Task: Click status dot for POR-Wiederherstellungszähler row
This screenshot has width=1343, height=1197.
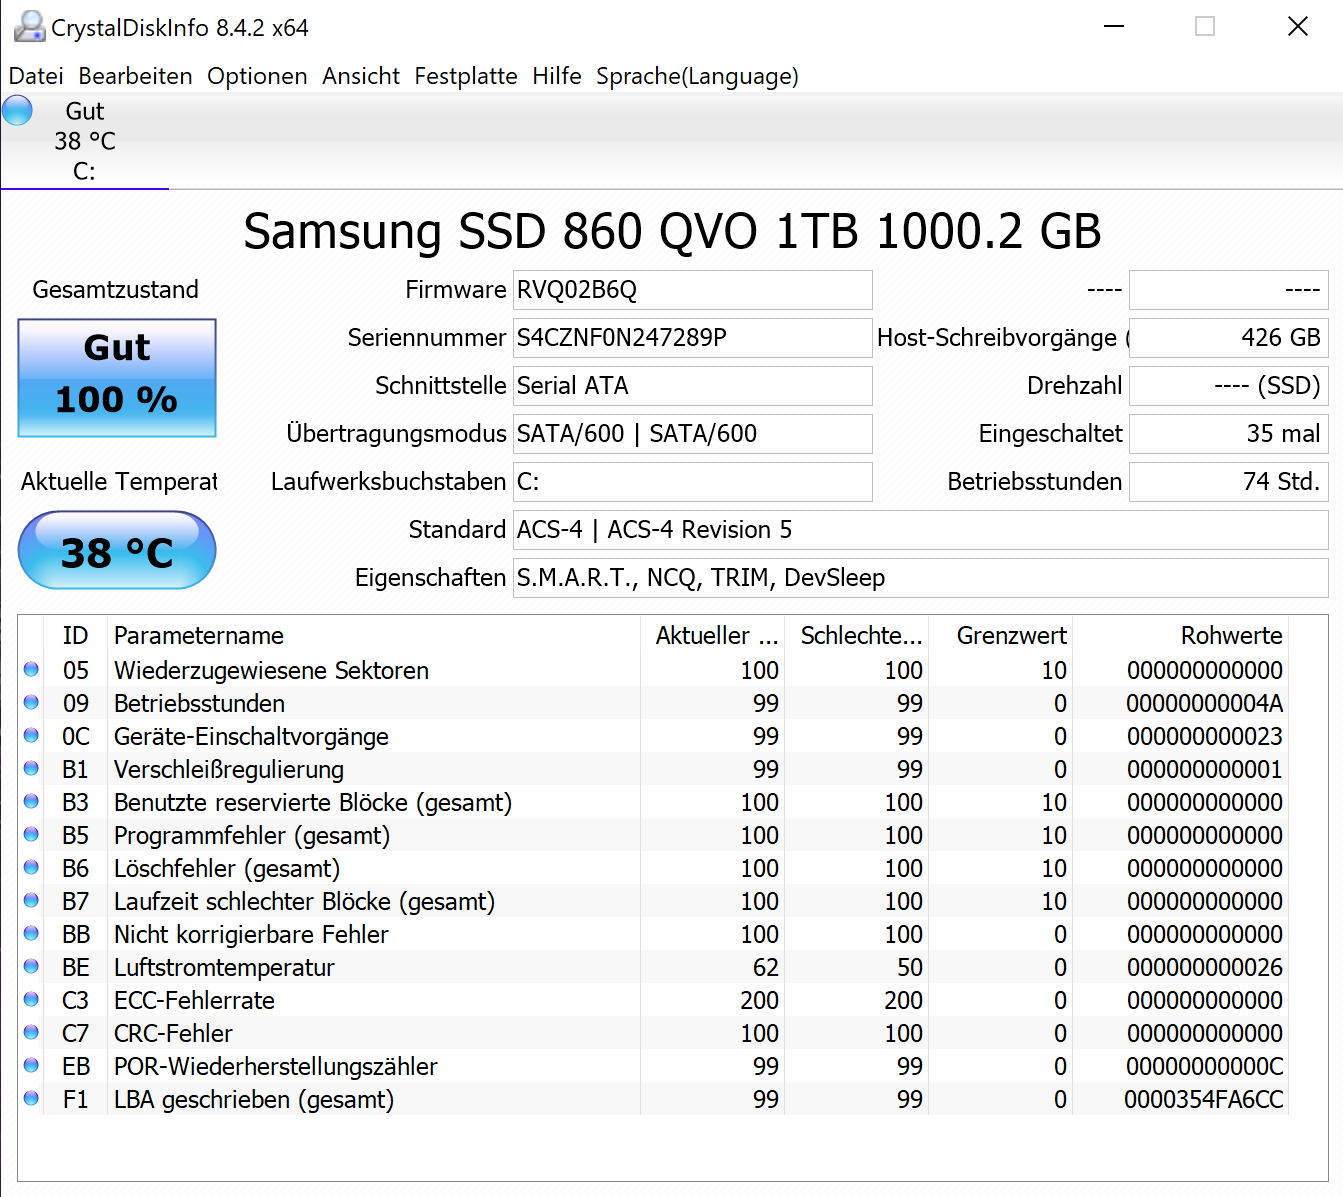Action: point(31,1065)
